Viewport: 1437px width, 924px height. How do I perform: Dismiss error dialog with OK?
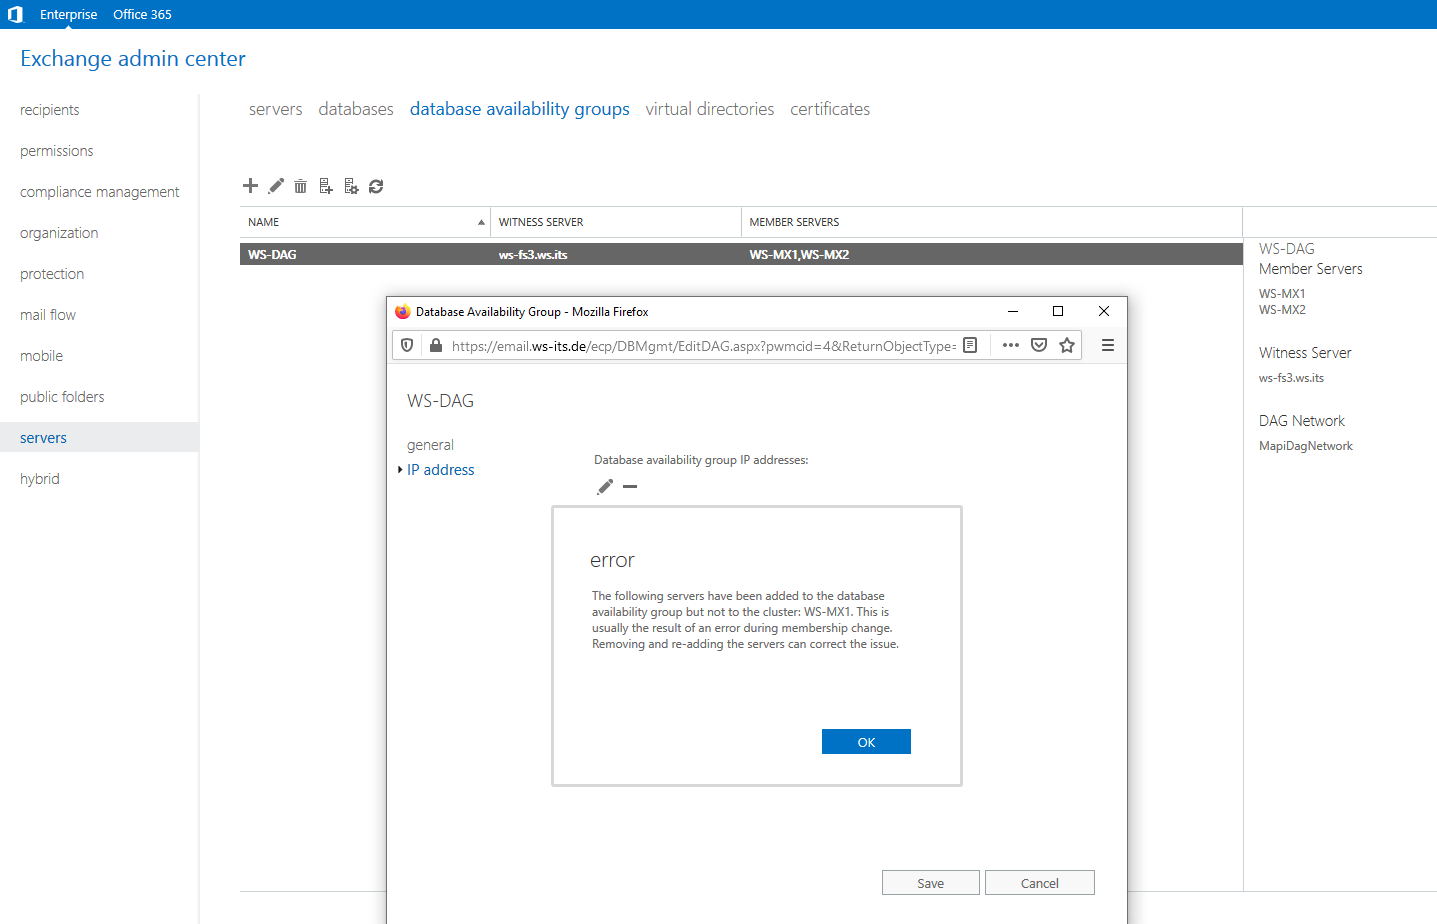(866, 742)
